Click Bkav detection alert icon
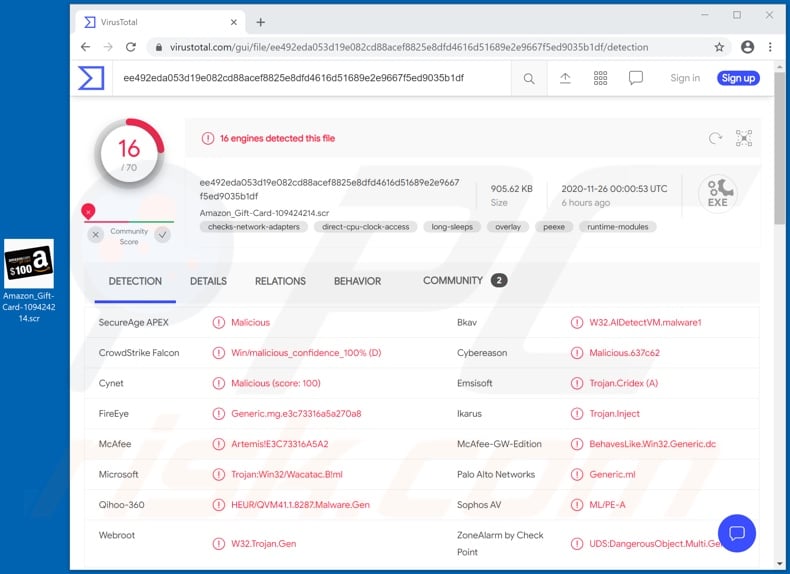 pyautogui.click(x=577, y=323)
